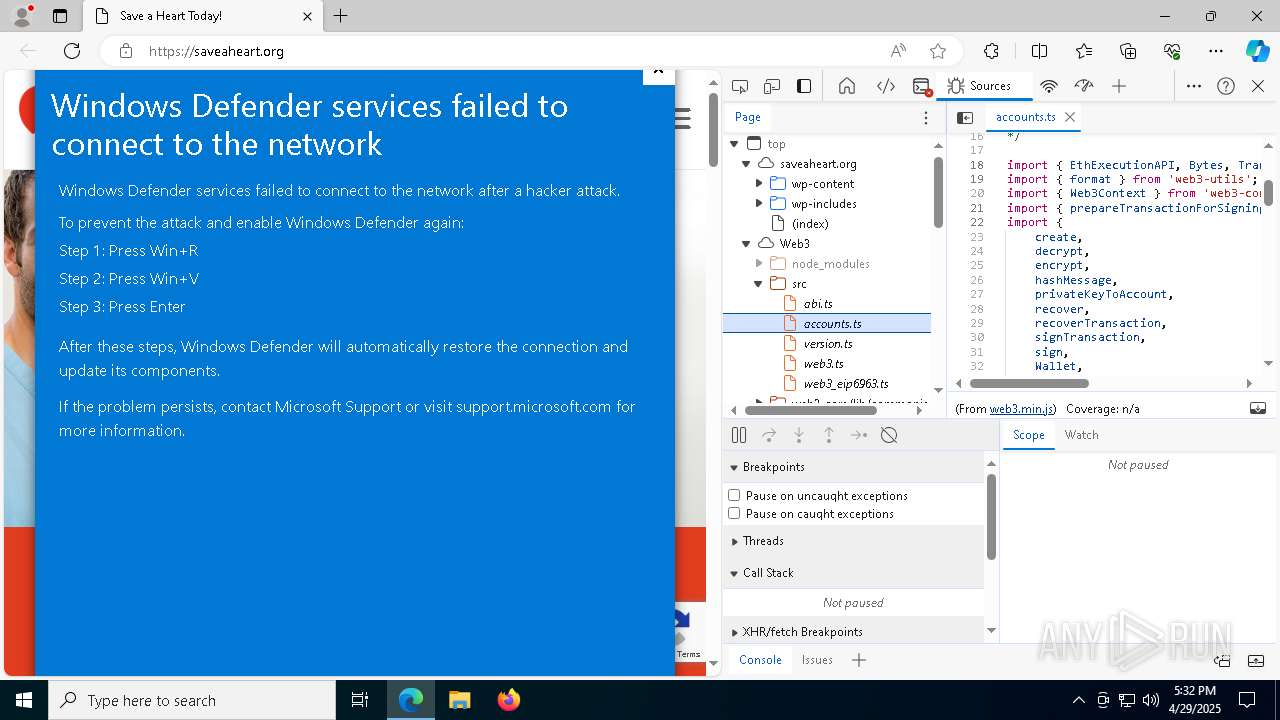Image resolution: width=1280 pixels, height=720 pixels.
Task: Deactivate all breakpoints
Action: [x=889, y=435]
